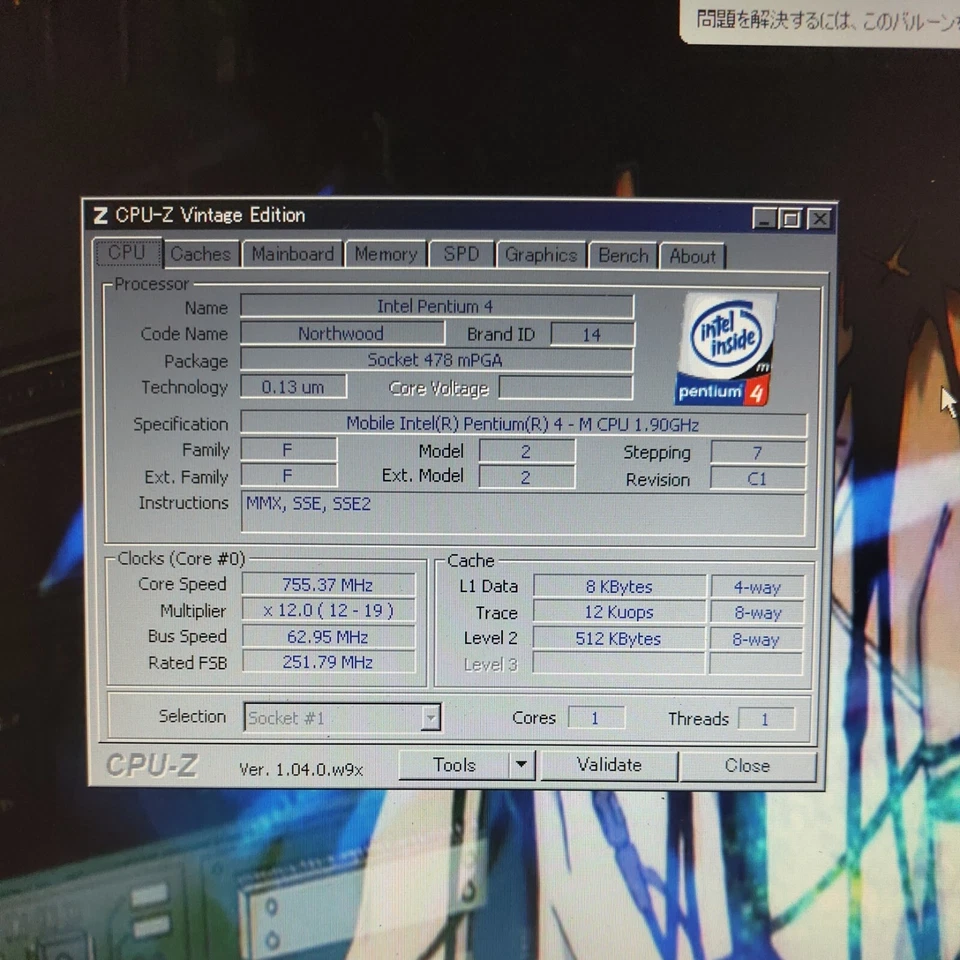Switch to the Graphics tab
The height and width of the screenshot is (960, 960).
[x=540, y=255]
